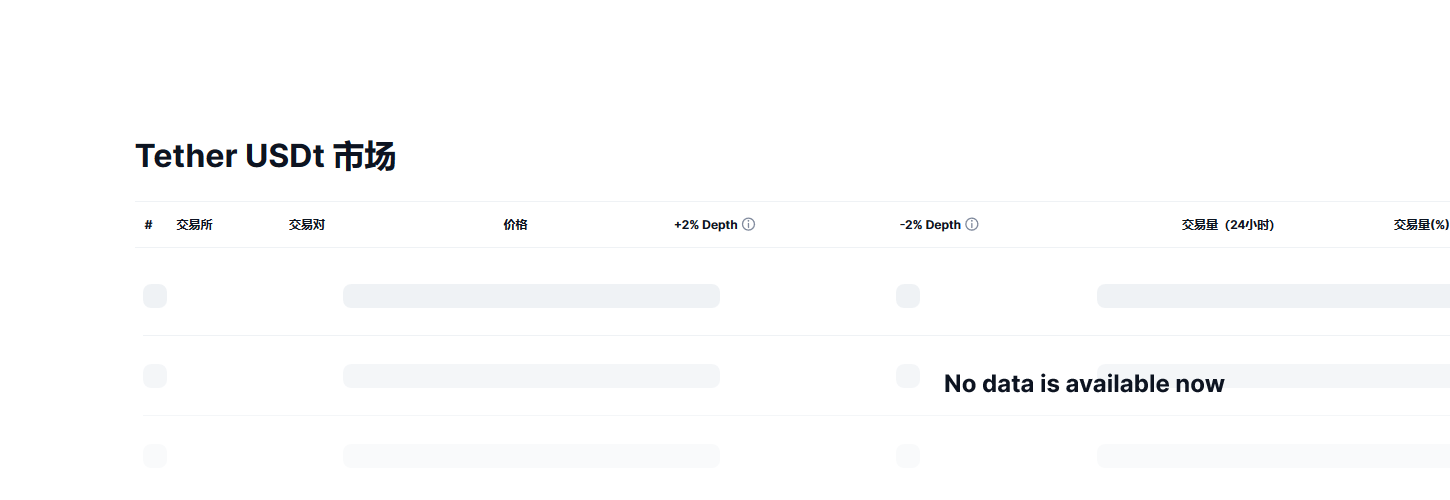Screen dimensions: 1450x500
Task: Click the info icon beside +2% Depth
Action: 748,225
